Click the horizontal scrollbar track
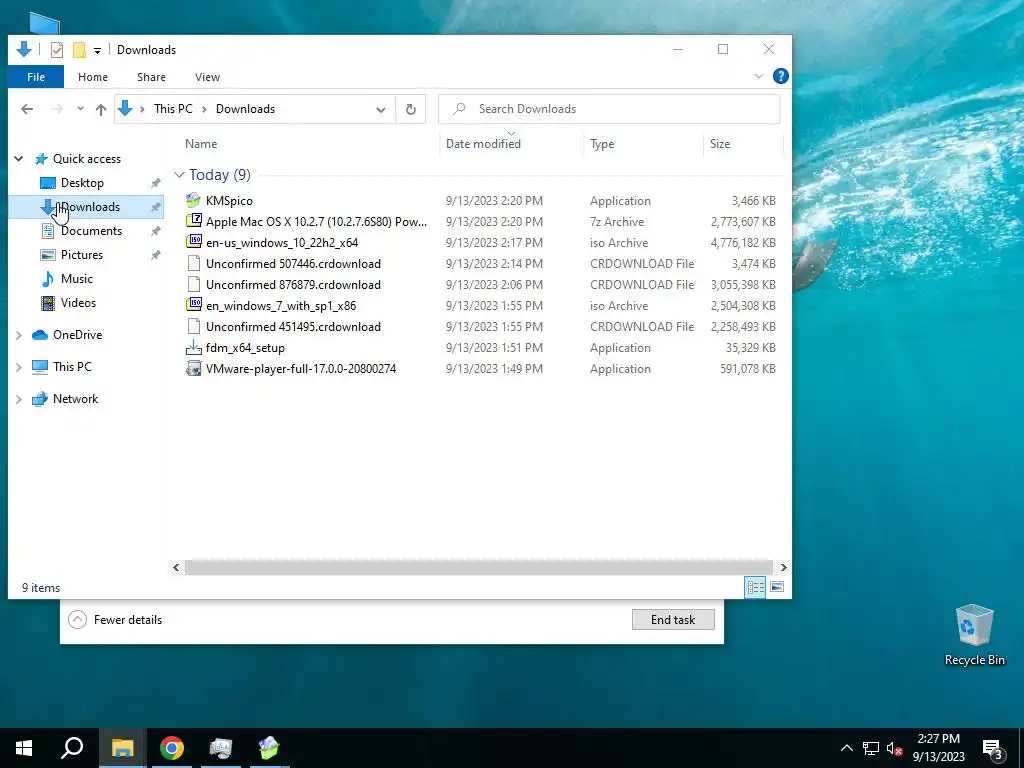 (x=479, y=567)
